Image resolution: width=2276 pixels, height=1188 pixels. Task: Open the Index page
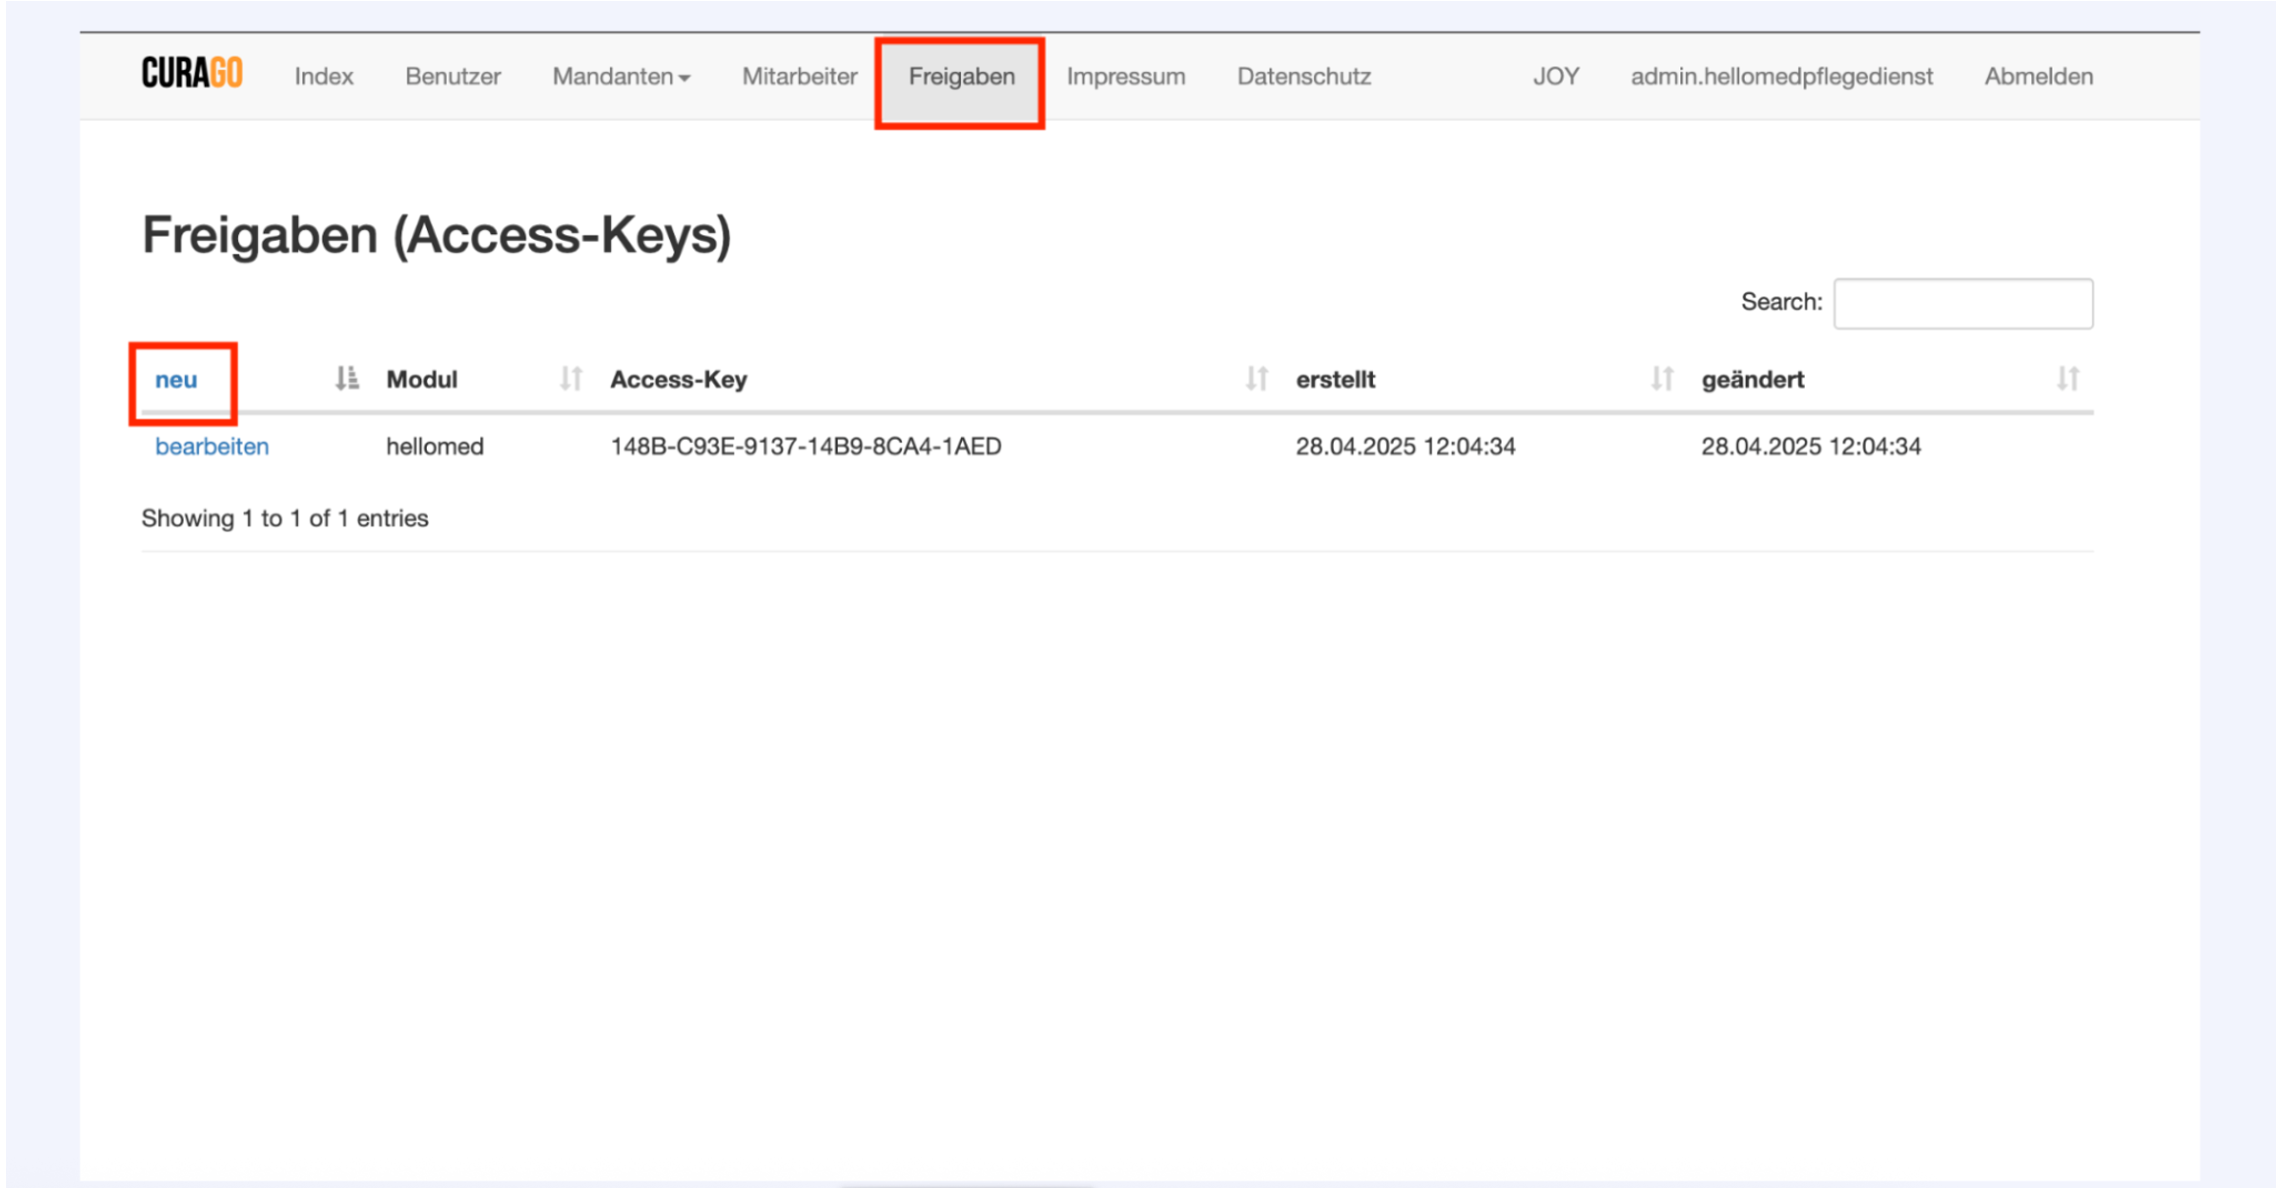pos(323,77)
